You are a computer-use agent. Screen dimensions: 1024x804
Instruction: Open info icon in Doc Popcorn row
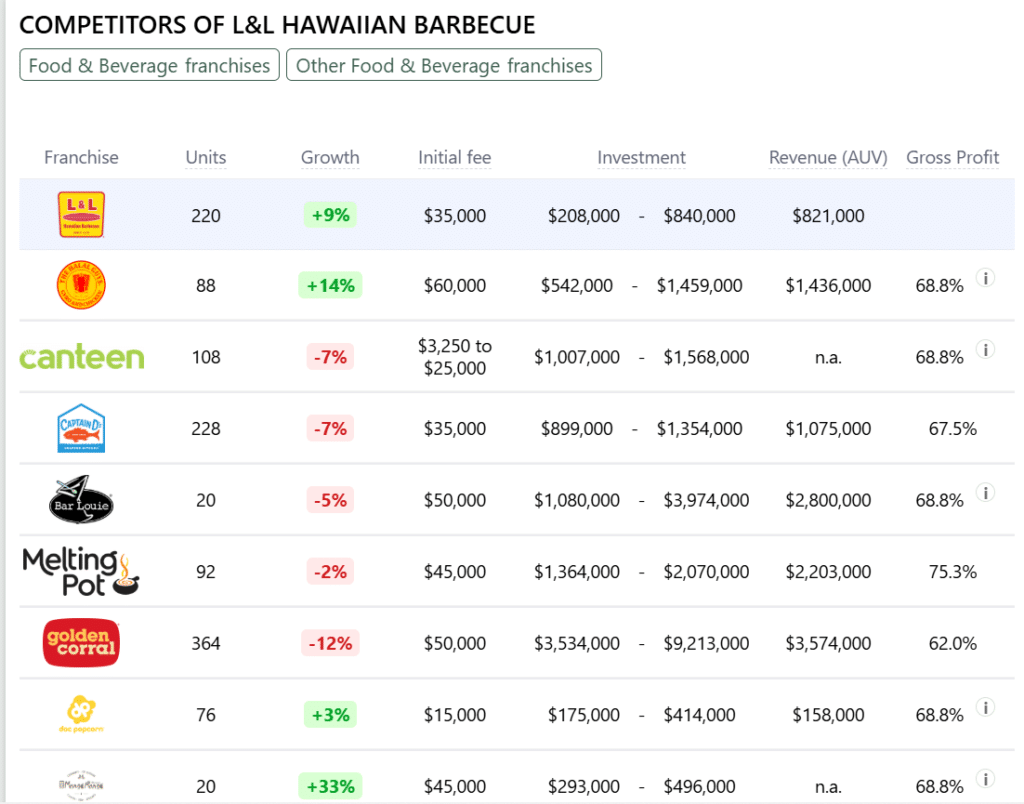(x=985, y=707)
